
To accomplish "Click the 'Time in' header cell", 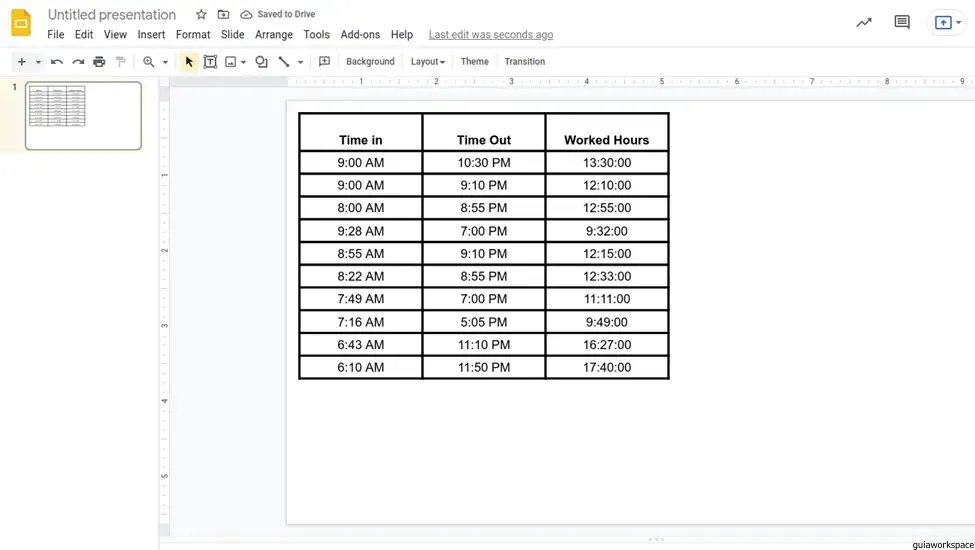I will click(x=361, y=132).
